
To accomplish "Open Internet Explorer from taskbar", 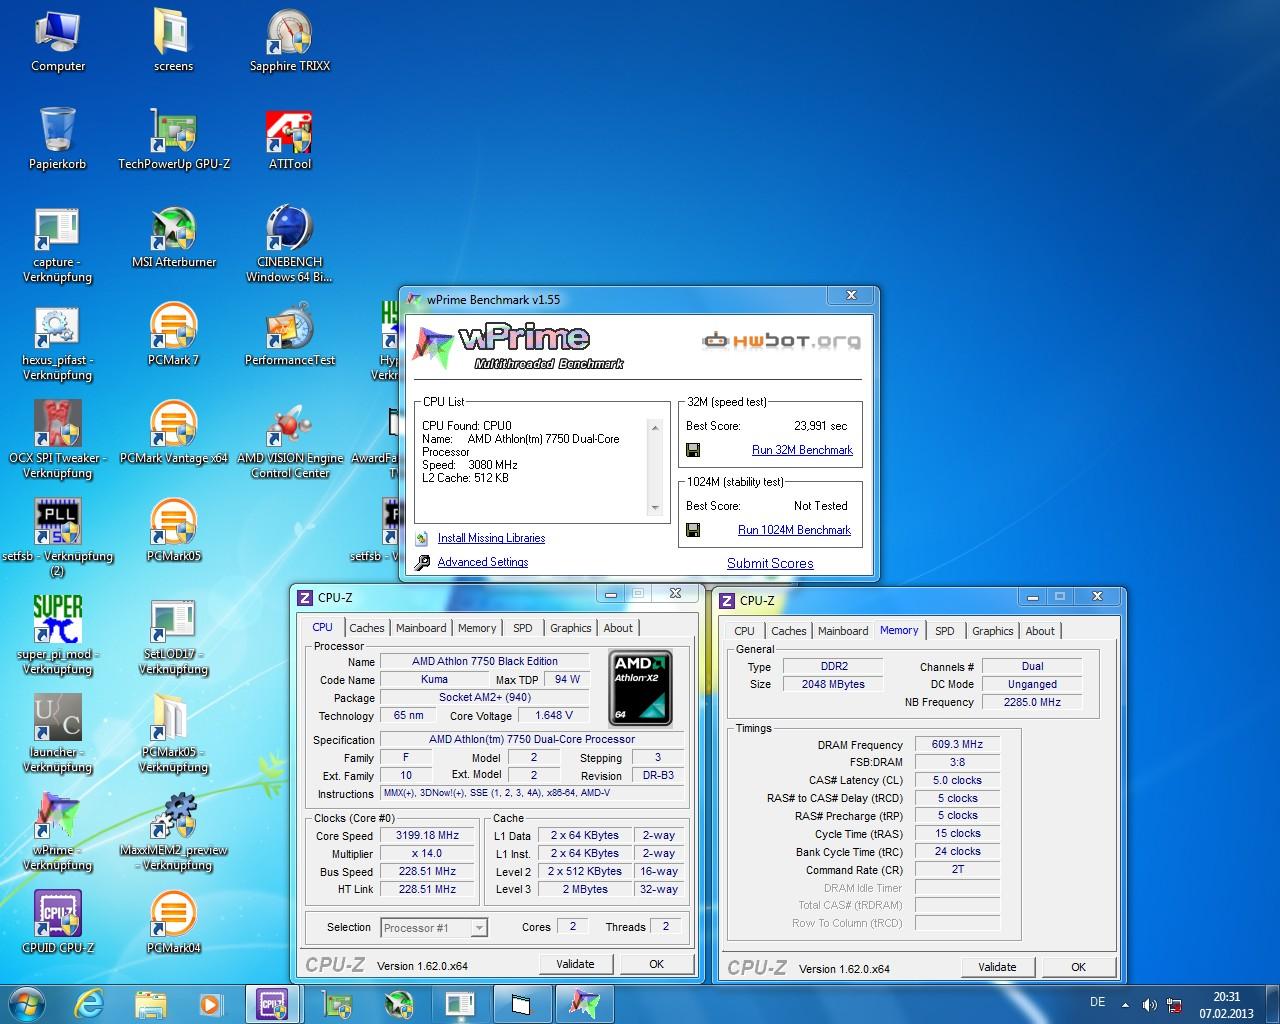I will [91, 1003].
